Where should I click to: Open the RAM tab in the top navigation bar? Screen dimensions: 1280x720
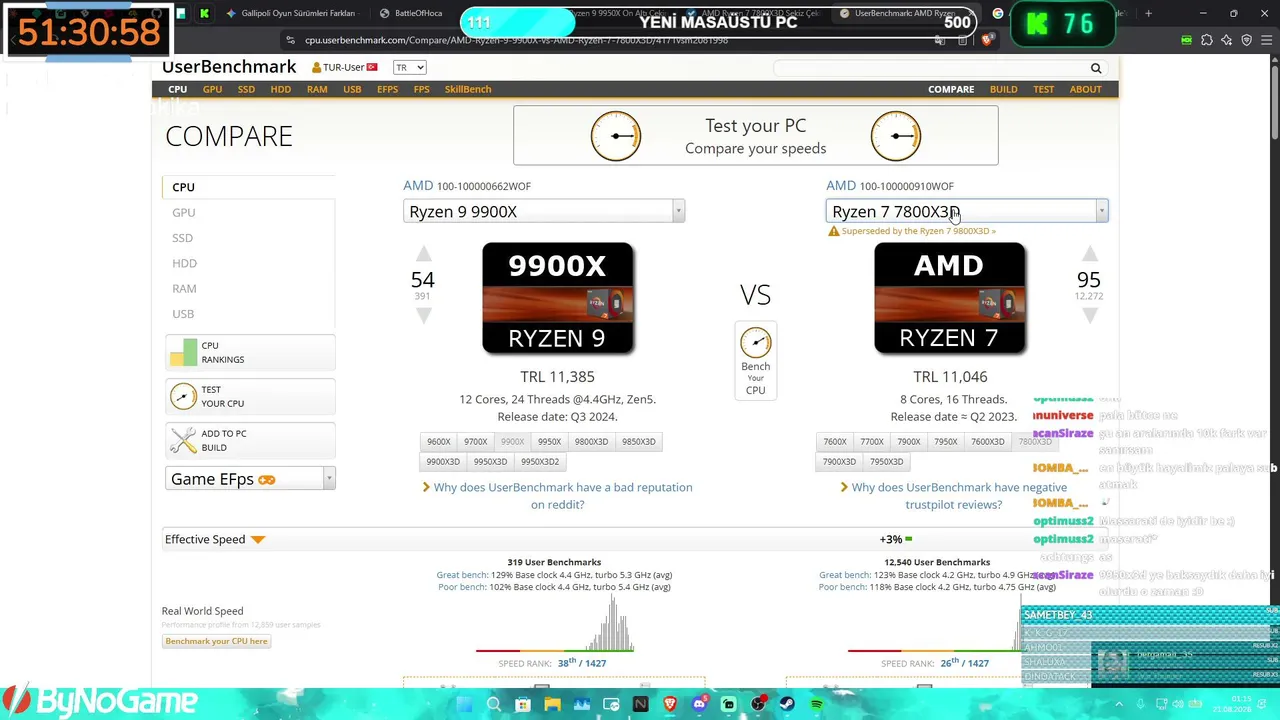pos(317,89)
